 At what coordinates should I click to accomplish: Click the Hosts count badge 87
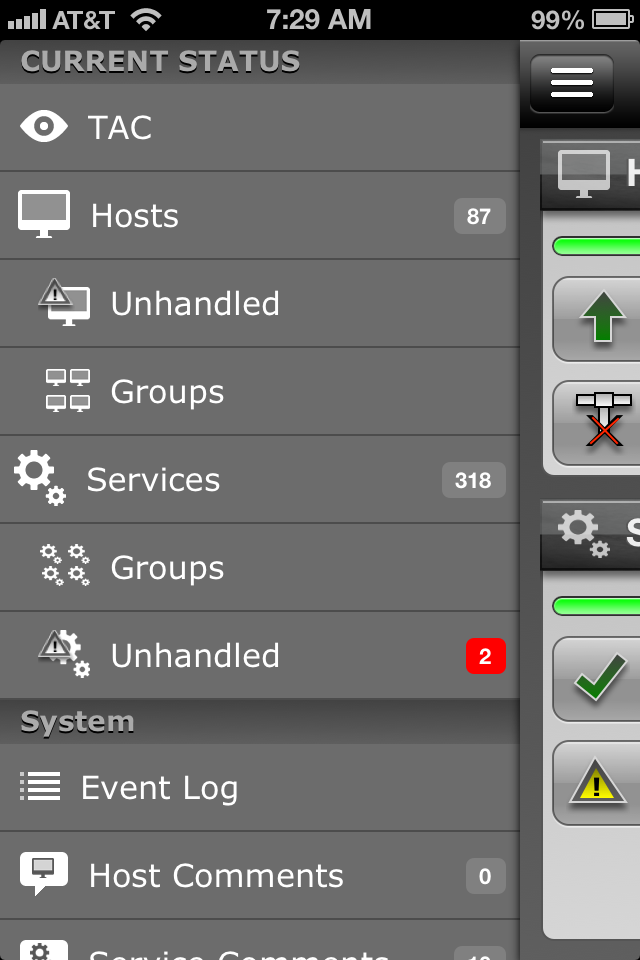[x=480, y=216]
